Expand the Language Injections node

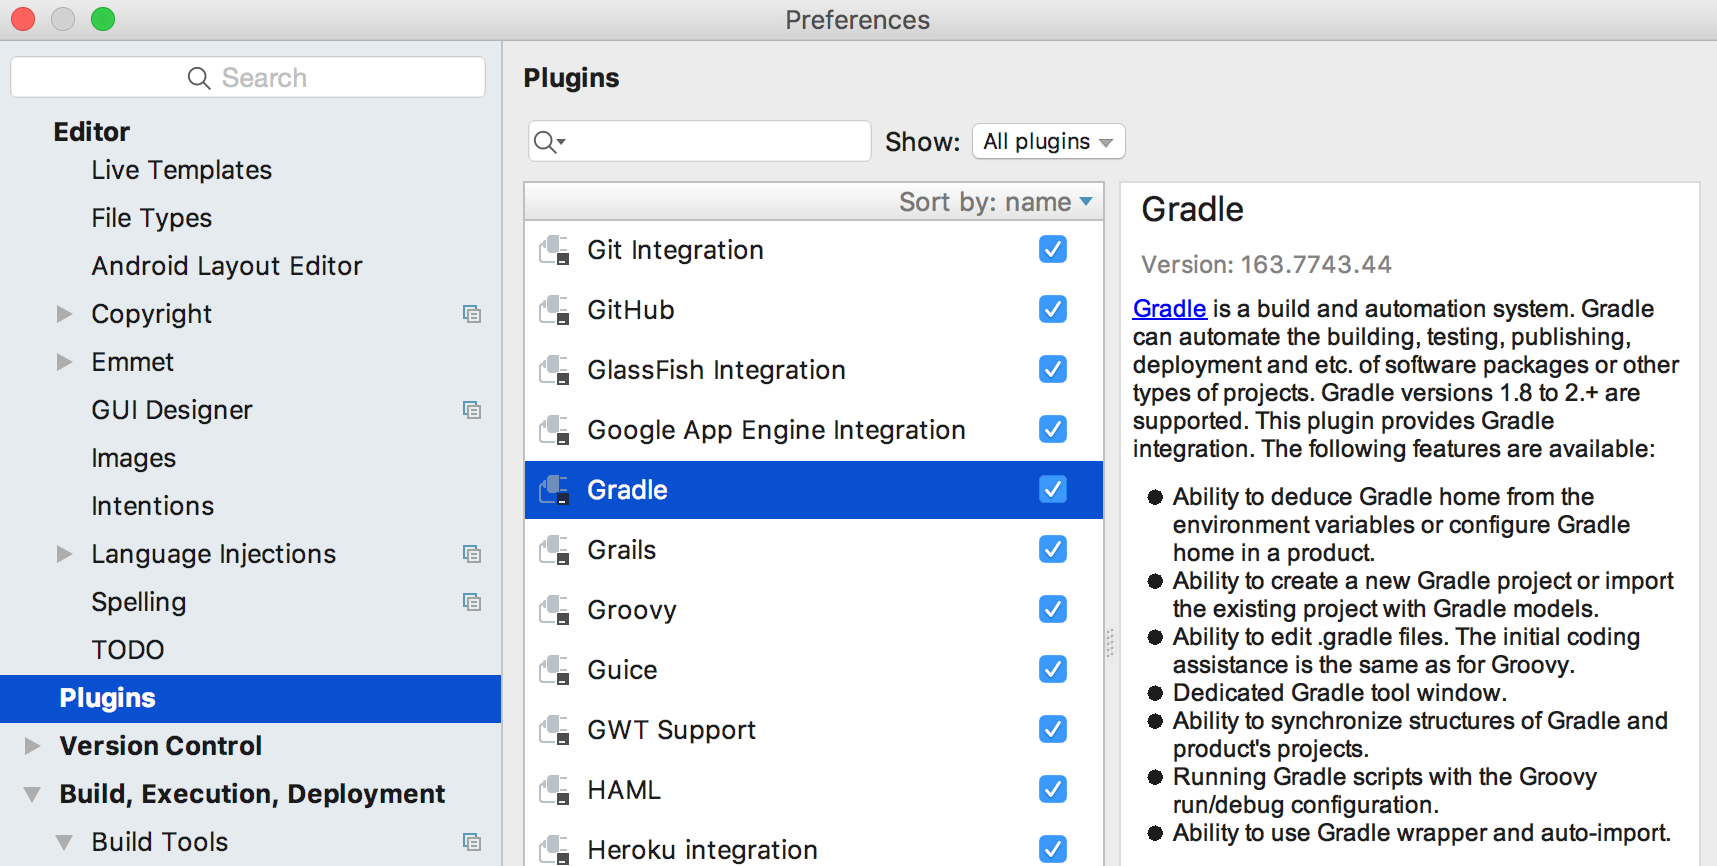65,554
